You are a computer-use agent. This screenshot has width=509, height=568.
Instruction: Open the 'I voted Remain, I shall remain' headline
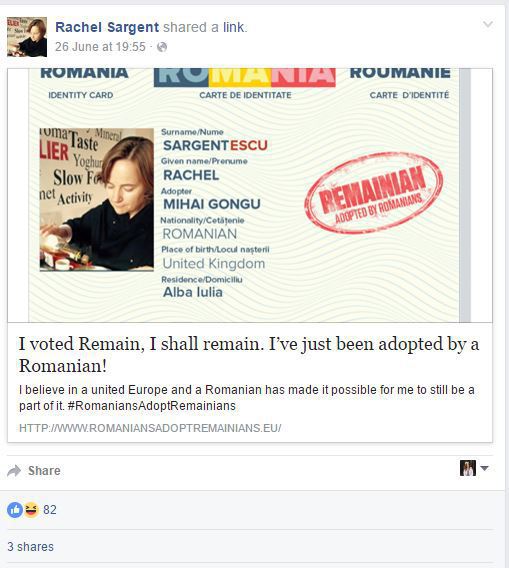[x=249, y=354]
